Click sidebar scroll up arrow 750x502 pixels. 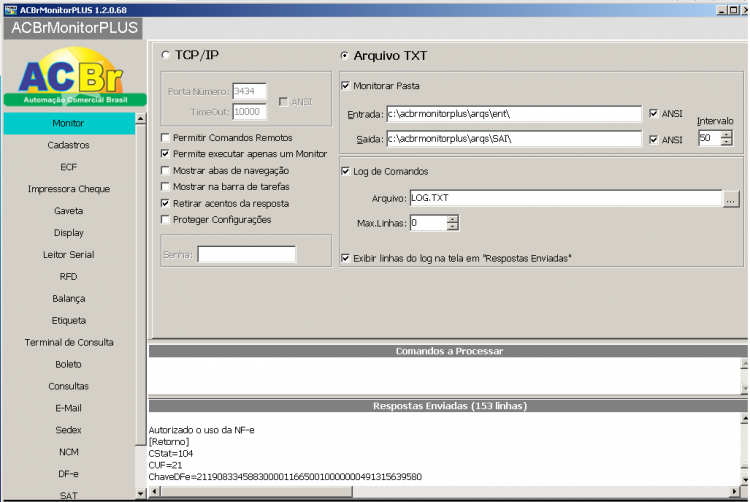141,119
